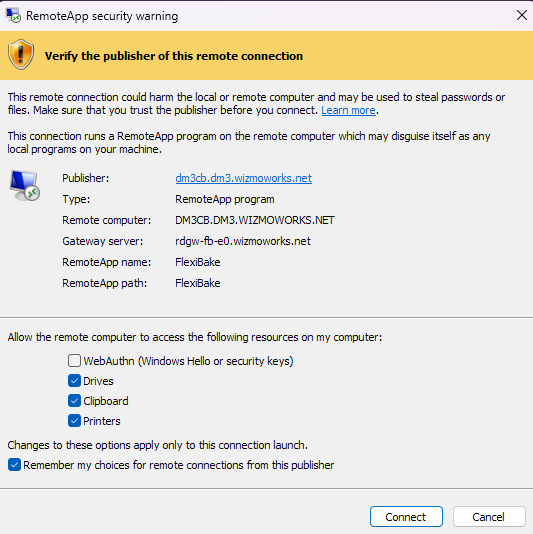Click the RemoteApp security warning title text
This screenshot has height=534, width=533.
coord(102,16)
